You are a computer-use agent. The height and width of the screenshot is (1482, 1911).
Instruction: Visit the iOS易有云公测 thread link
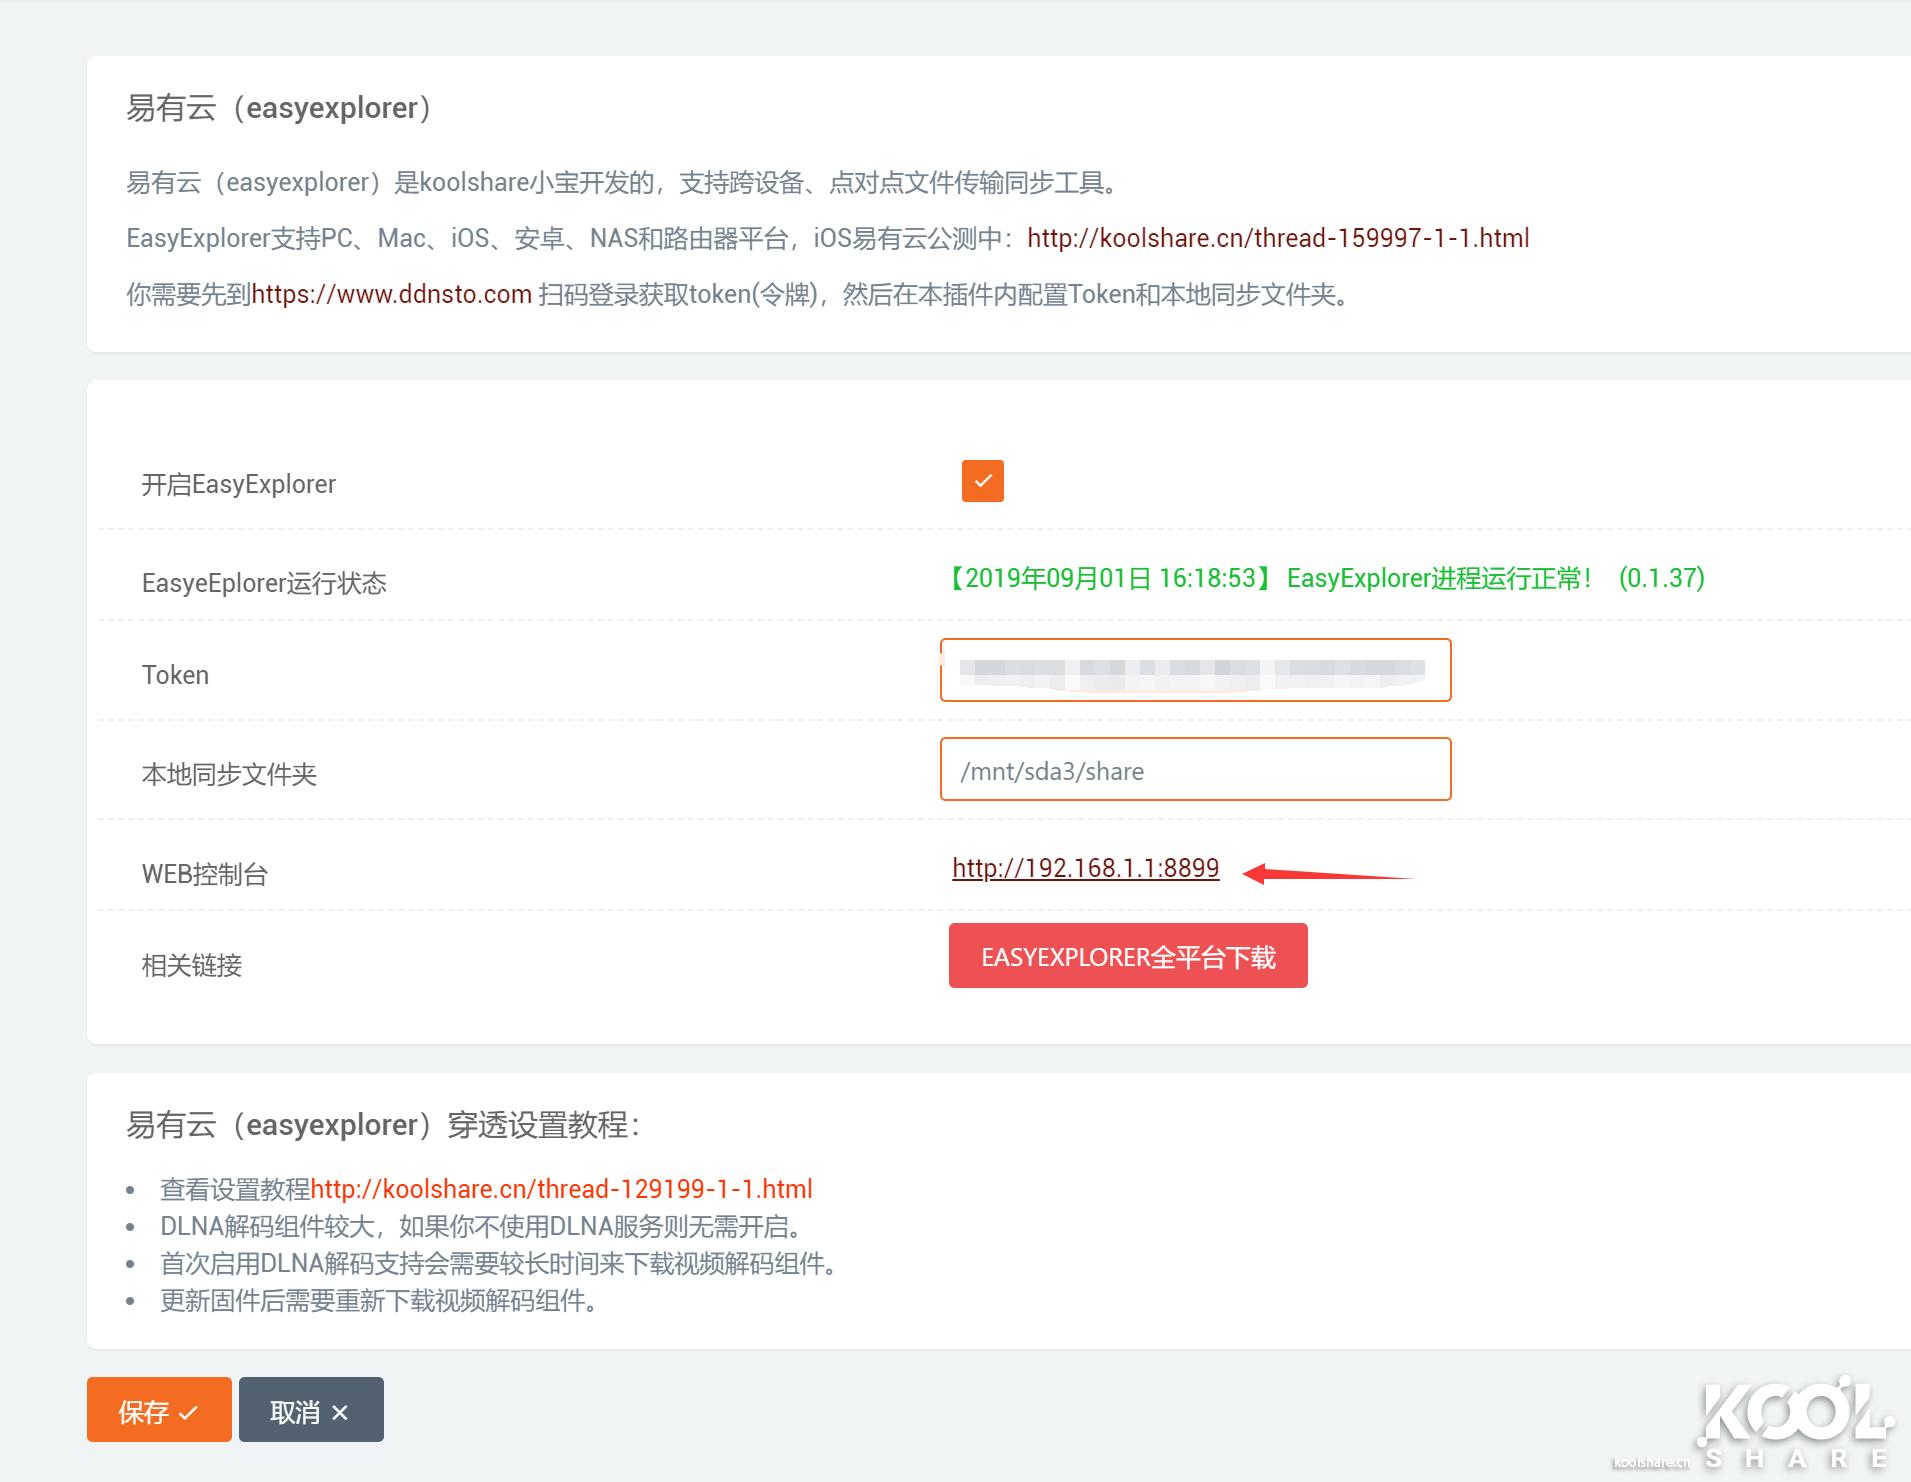click(1277, 238)
